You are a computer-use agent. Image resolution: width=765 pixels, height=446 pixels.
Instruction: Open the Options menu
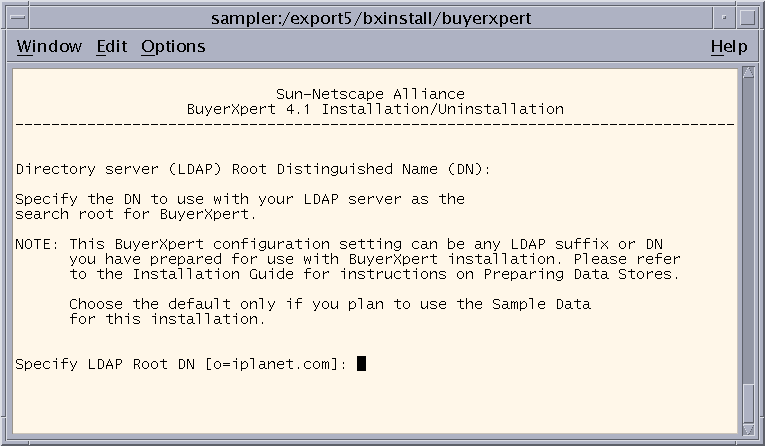click(x=173, y=46)
